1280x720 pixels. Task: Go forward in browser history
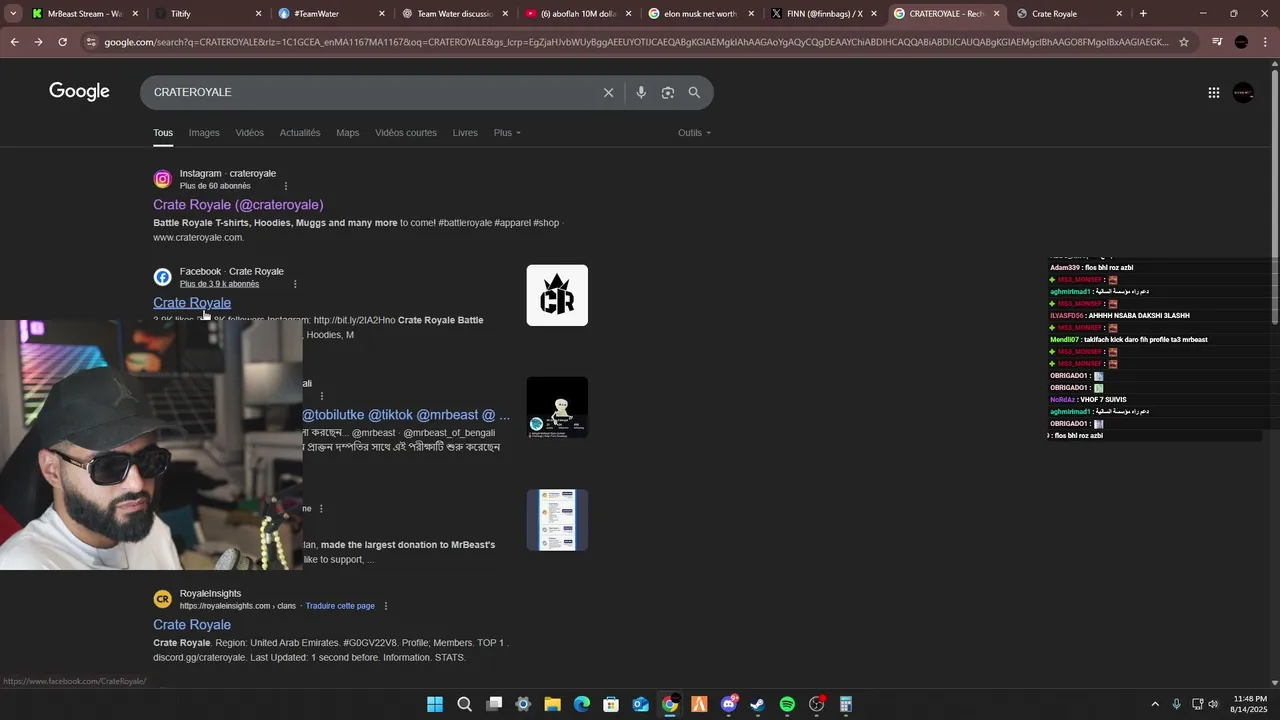[x=38, y=42]
